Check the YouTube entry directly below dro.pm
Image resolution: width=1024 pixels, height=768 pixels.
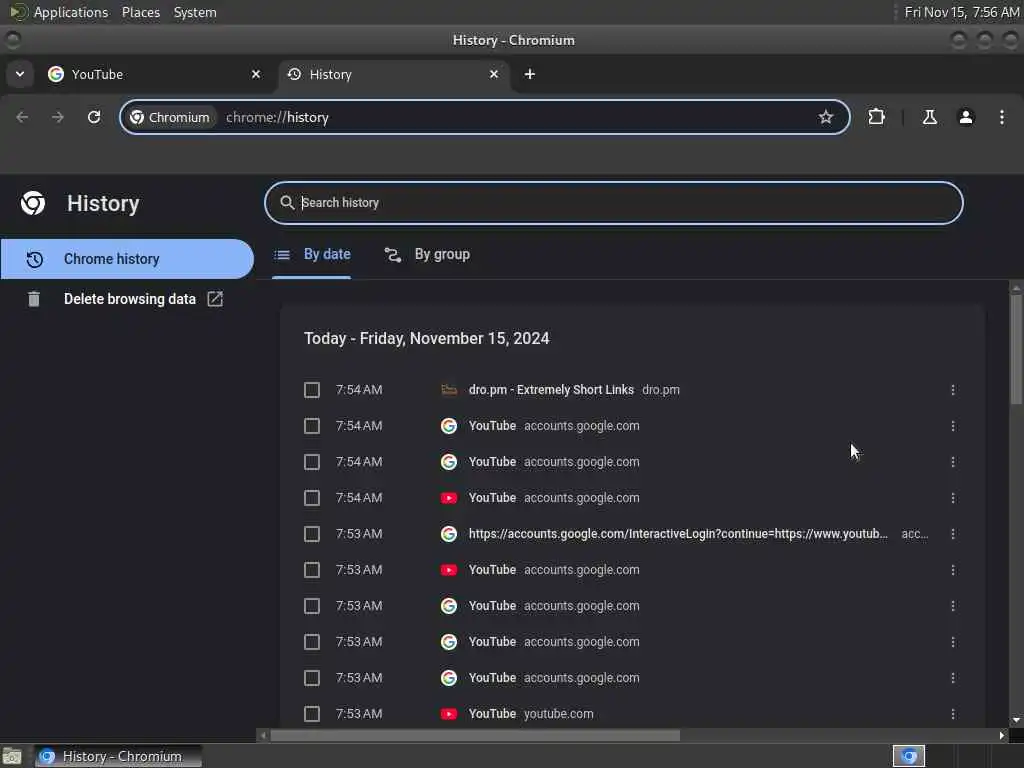312,426
